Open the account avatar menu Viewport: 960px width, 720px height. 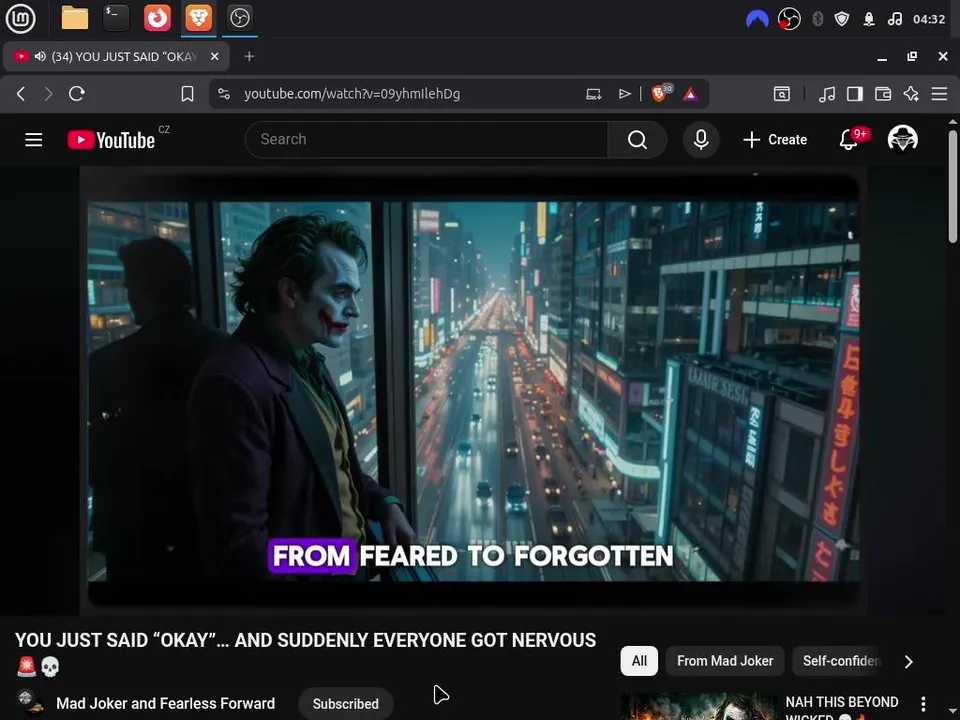pyautogui.click(x=902, y=139)
